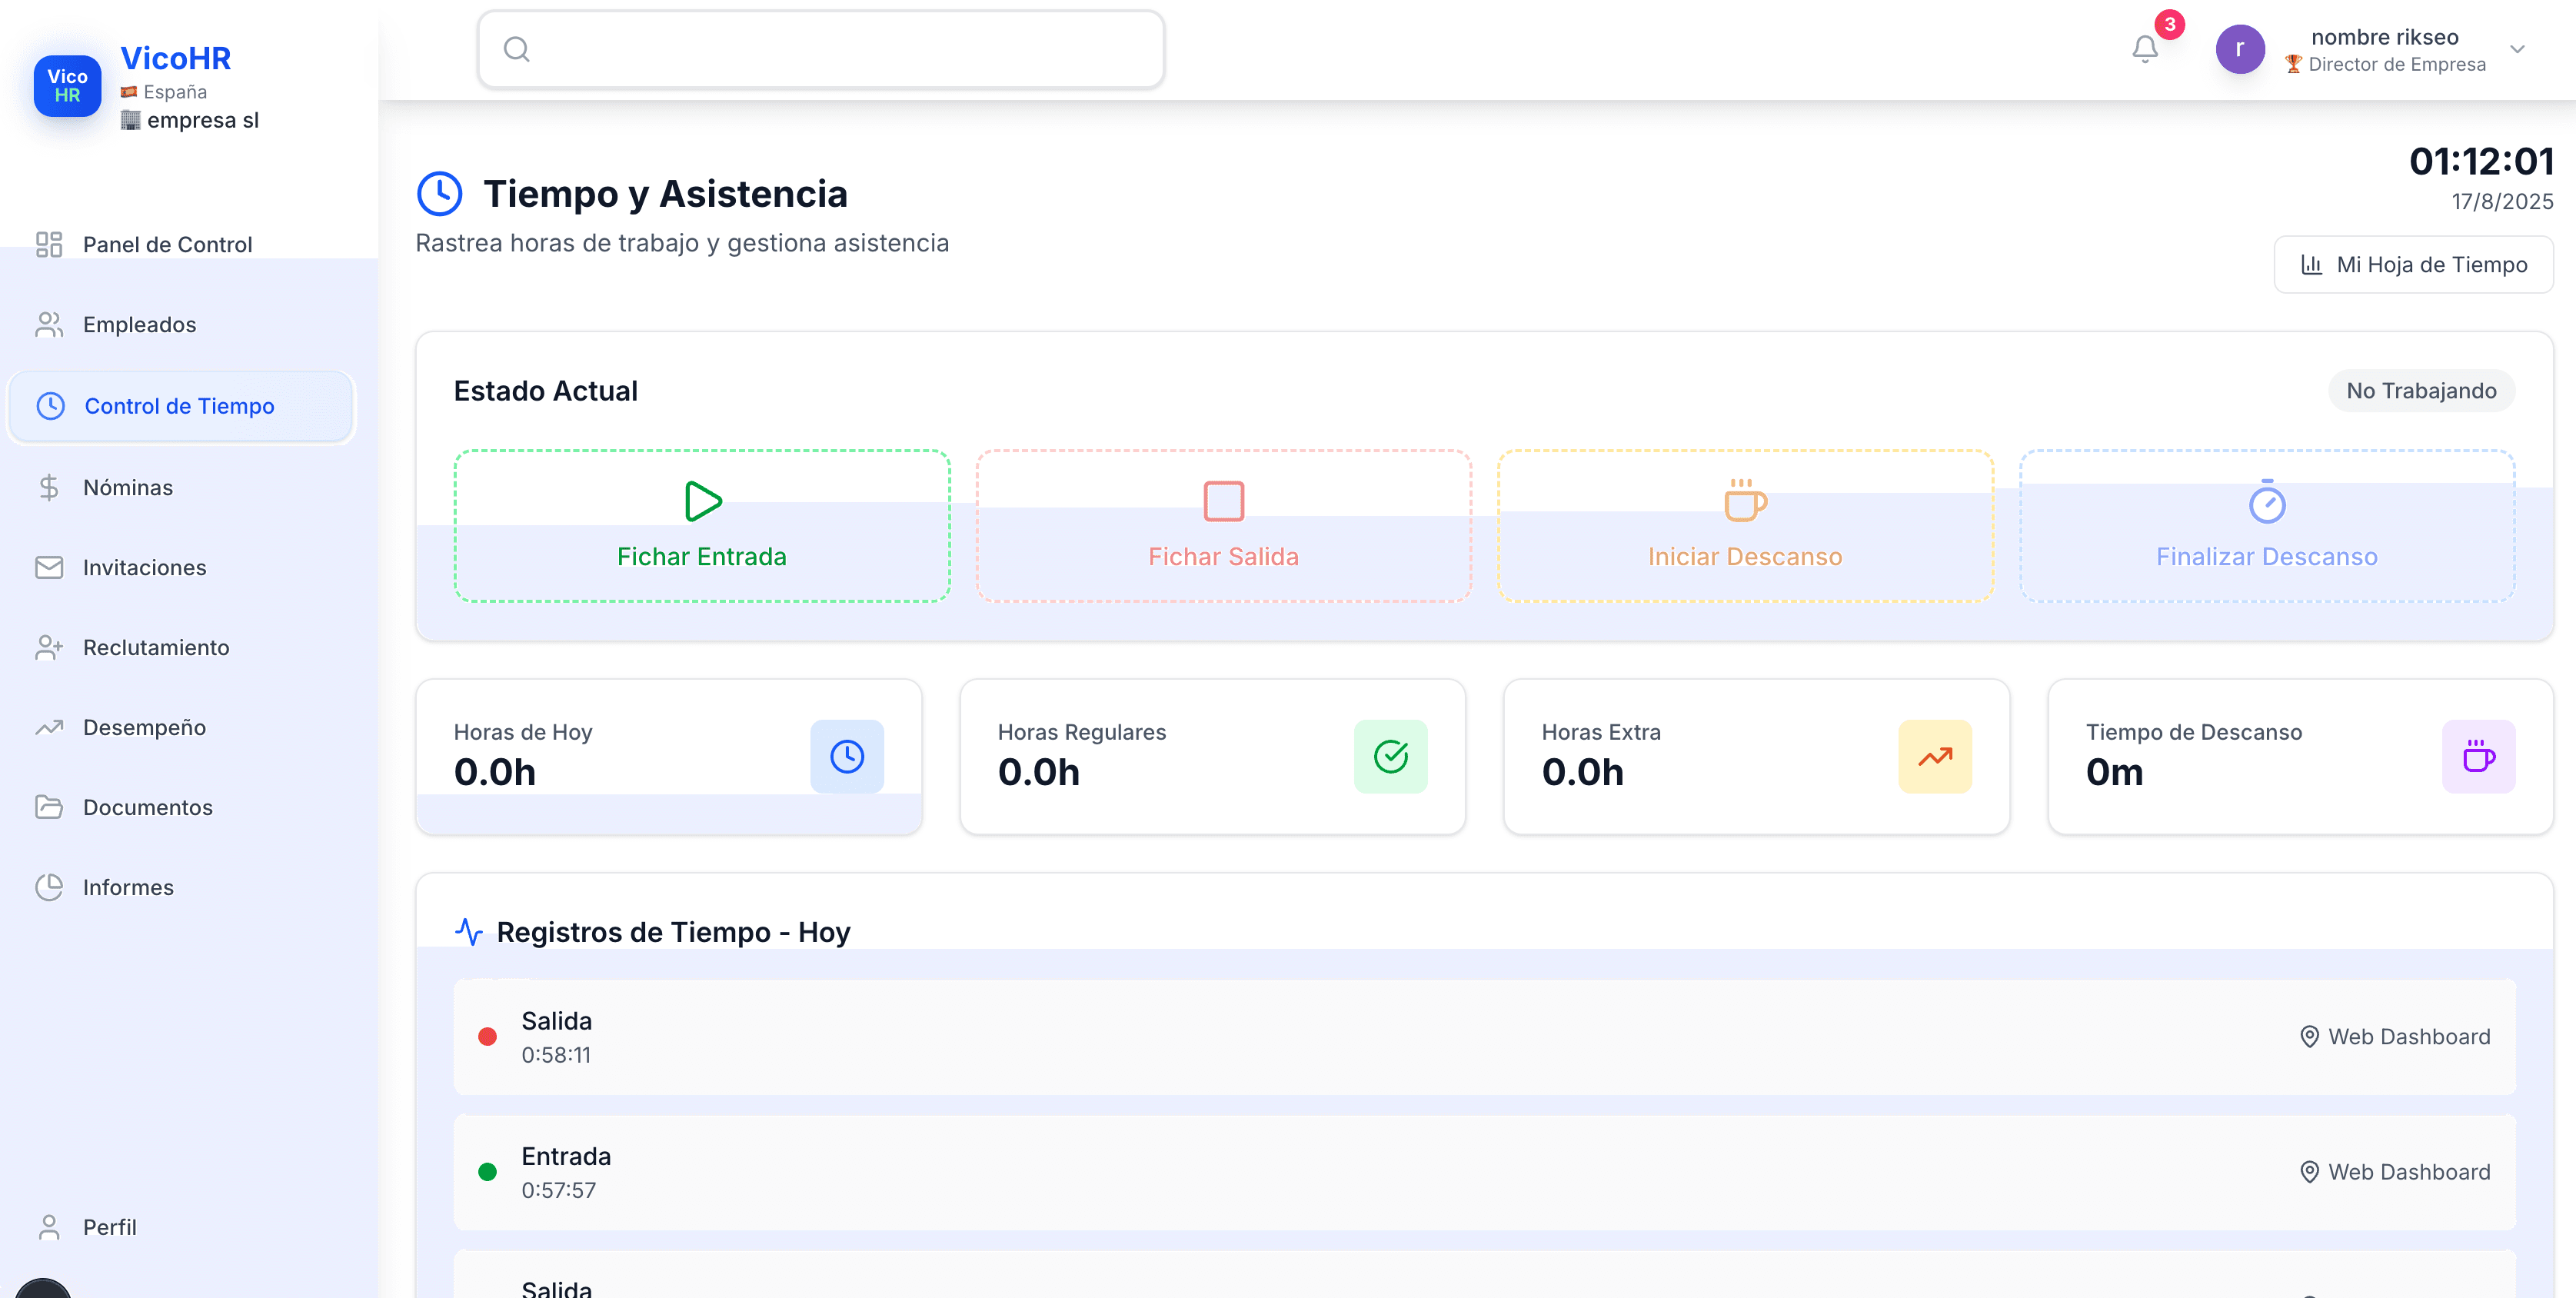
Task: Click the Tiempo de Descanso 0m value
Action: pyautogui.click(x=2114, y=772)
